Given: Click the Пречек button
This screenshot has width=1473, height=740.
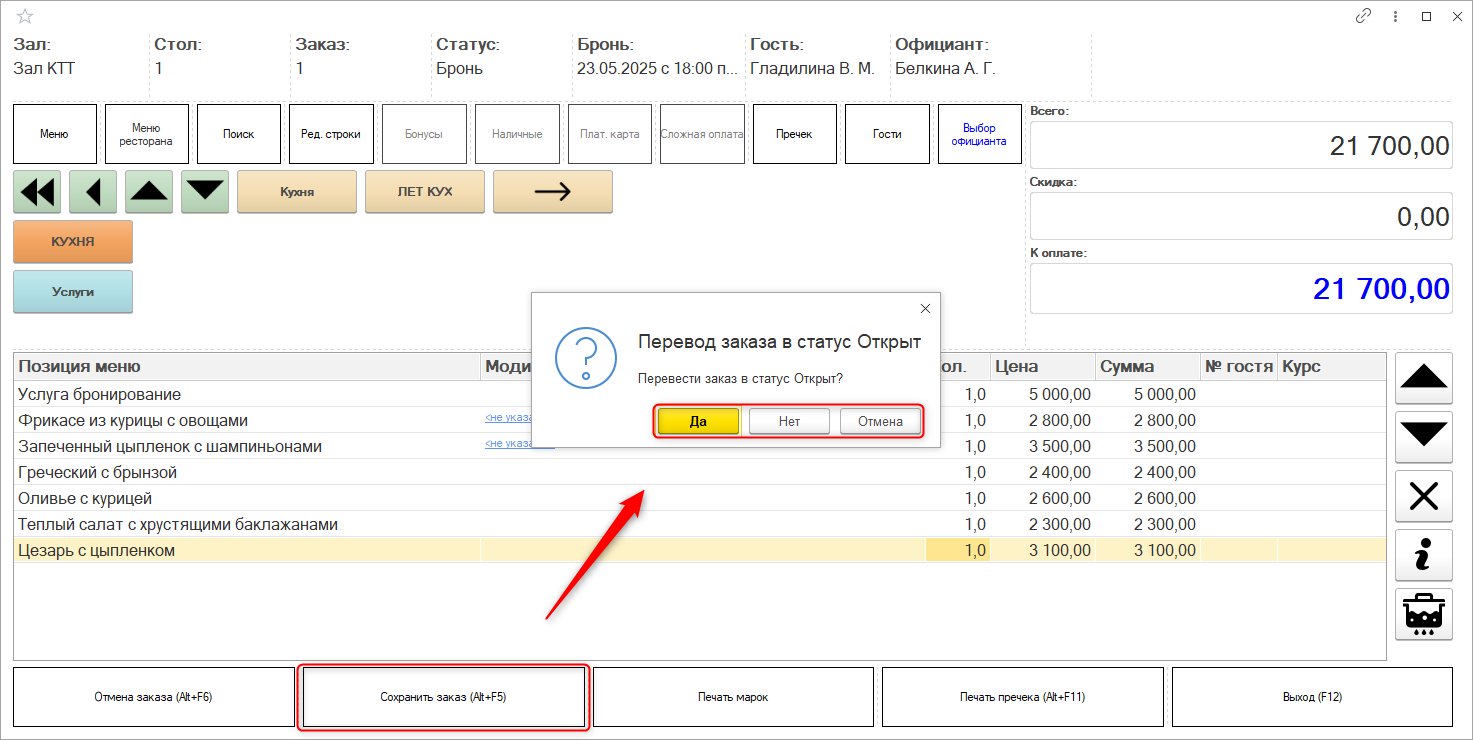Looking at the screenshot, I should pyautogui.click(x=795, y=134).
